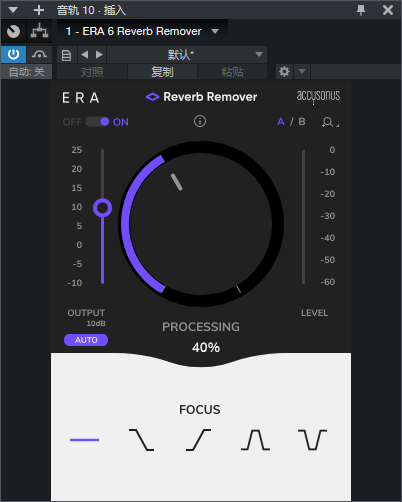Select the flat focus curve
Image resolution: width=402 pixels, height=502 pixels.
[x=84, y=440]
